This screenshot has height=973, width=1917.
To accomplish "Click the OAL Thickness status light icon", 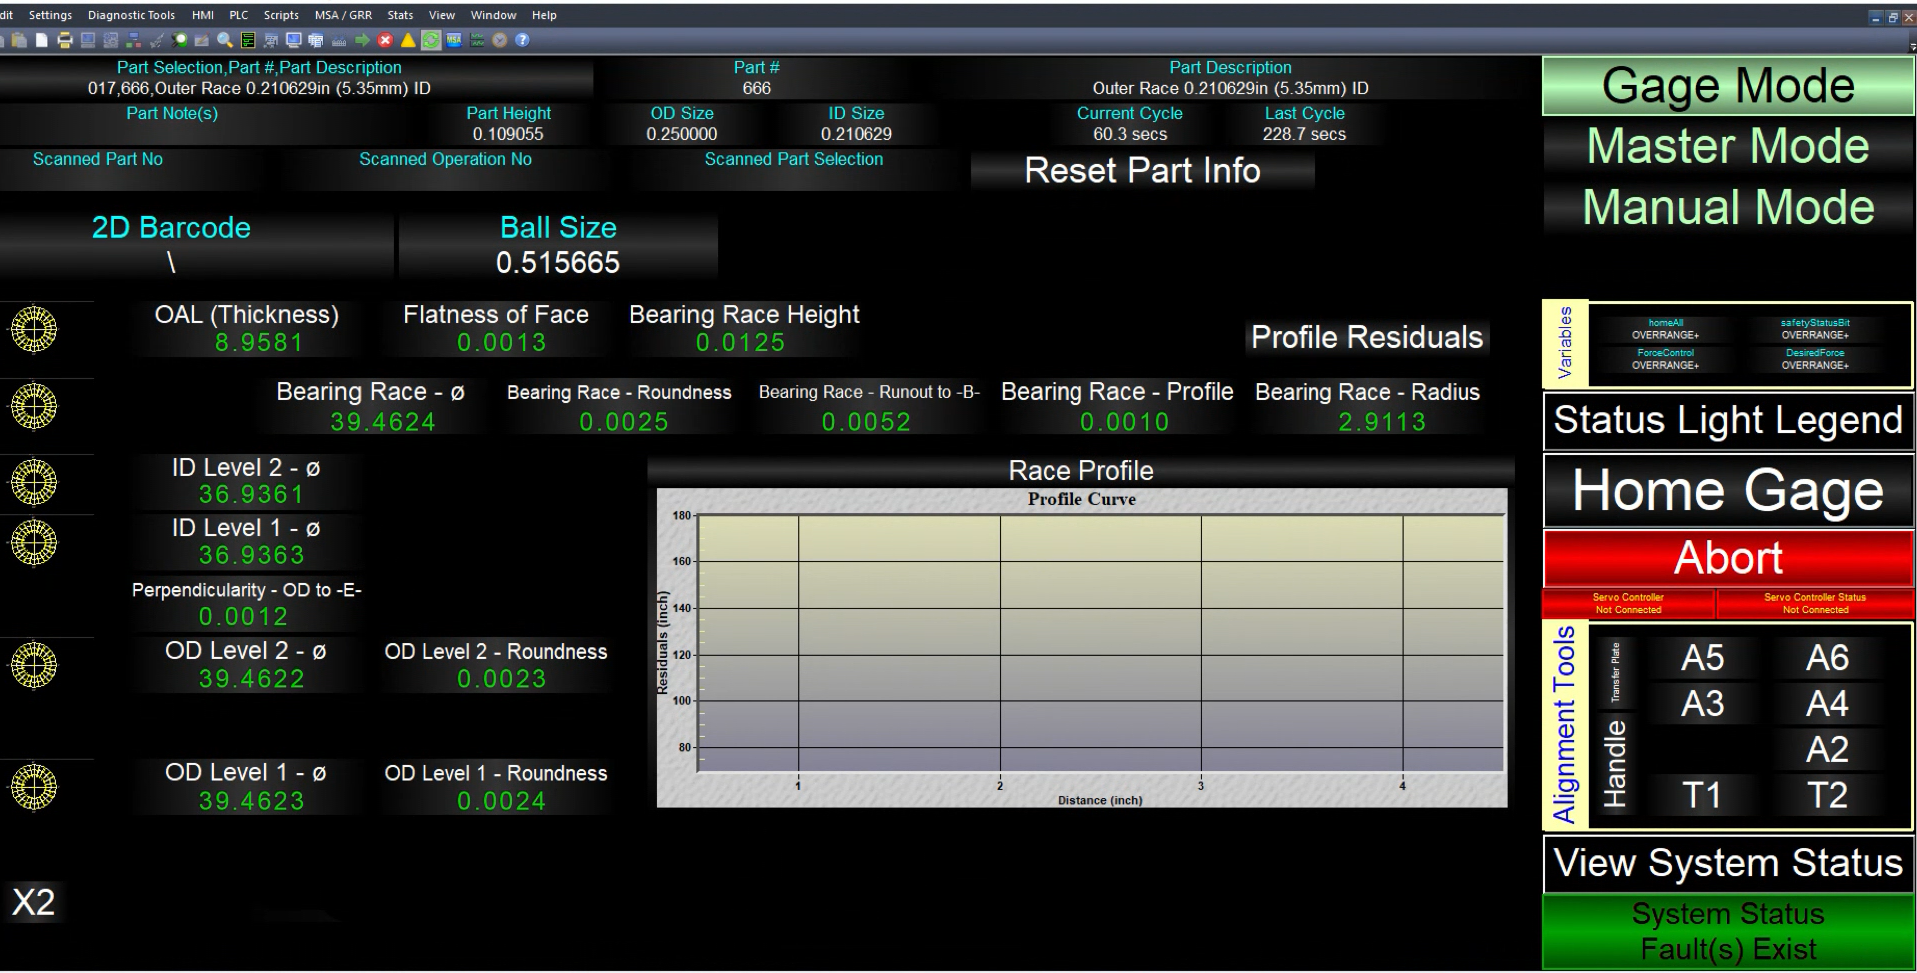I will coord(34,329).
